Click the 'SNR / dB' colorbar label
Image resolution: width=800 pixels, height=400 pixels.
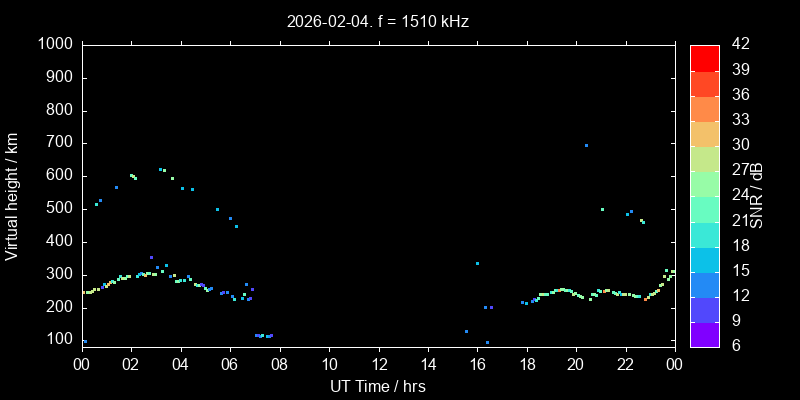pyautogui.click(x=757, y=195)
